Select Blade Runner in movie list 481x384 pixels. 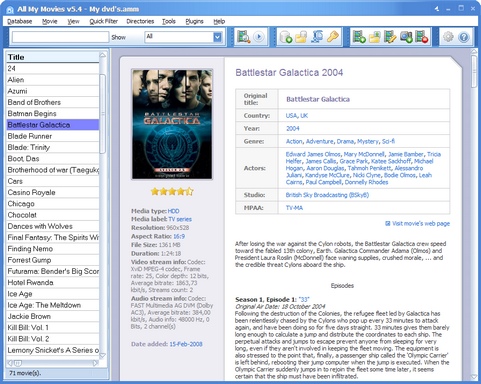pos(53,136)
